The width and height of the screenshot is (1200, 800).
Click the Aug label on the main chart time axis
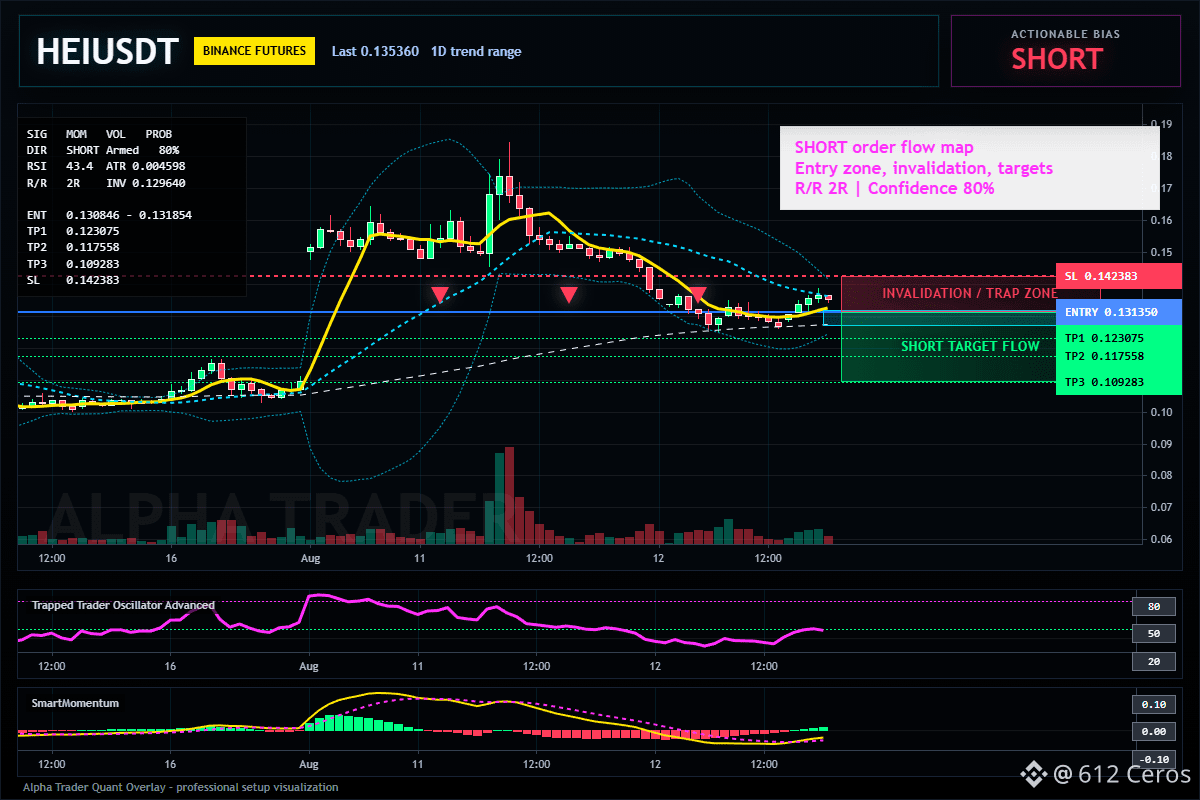tap(309, 558)
